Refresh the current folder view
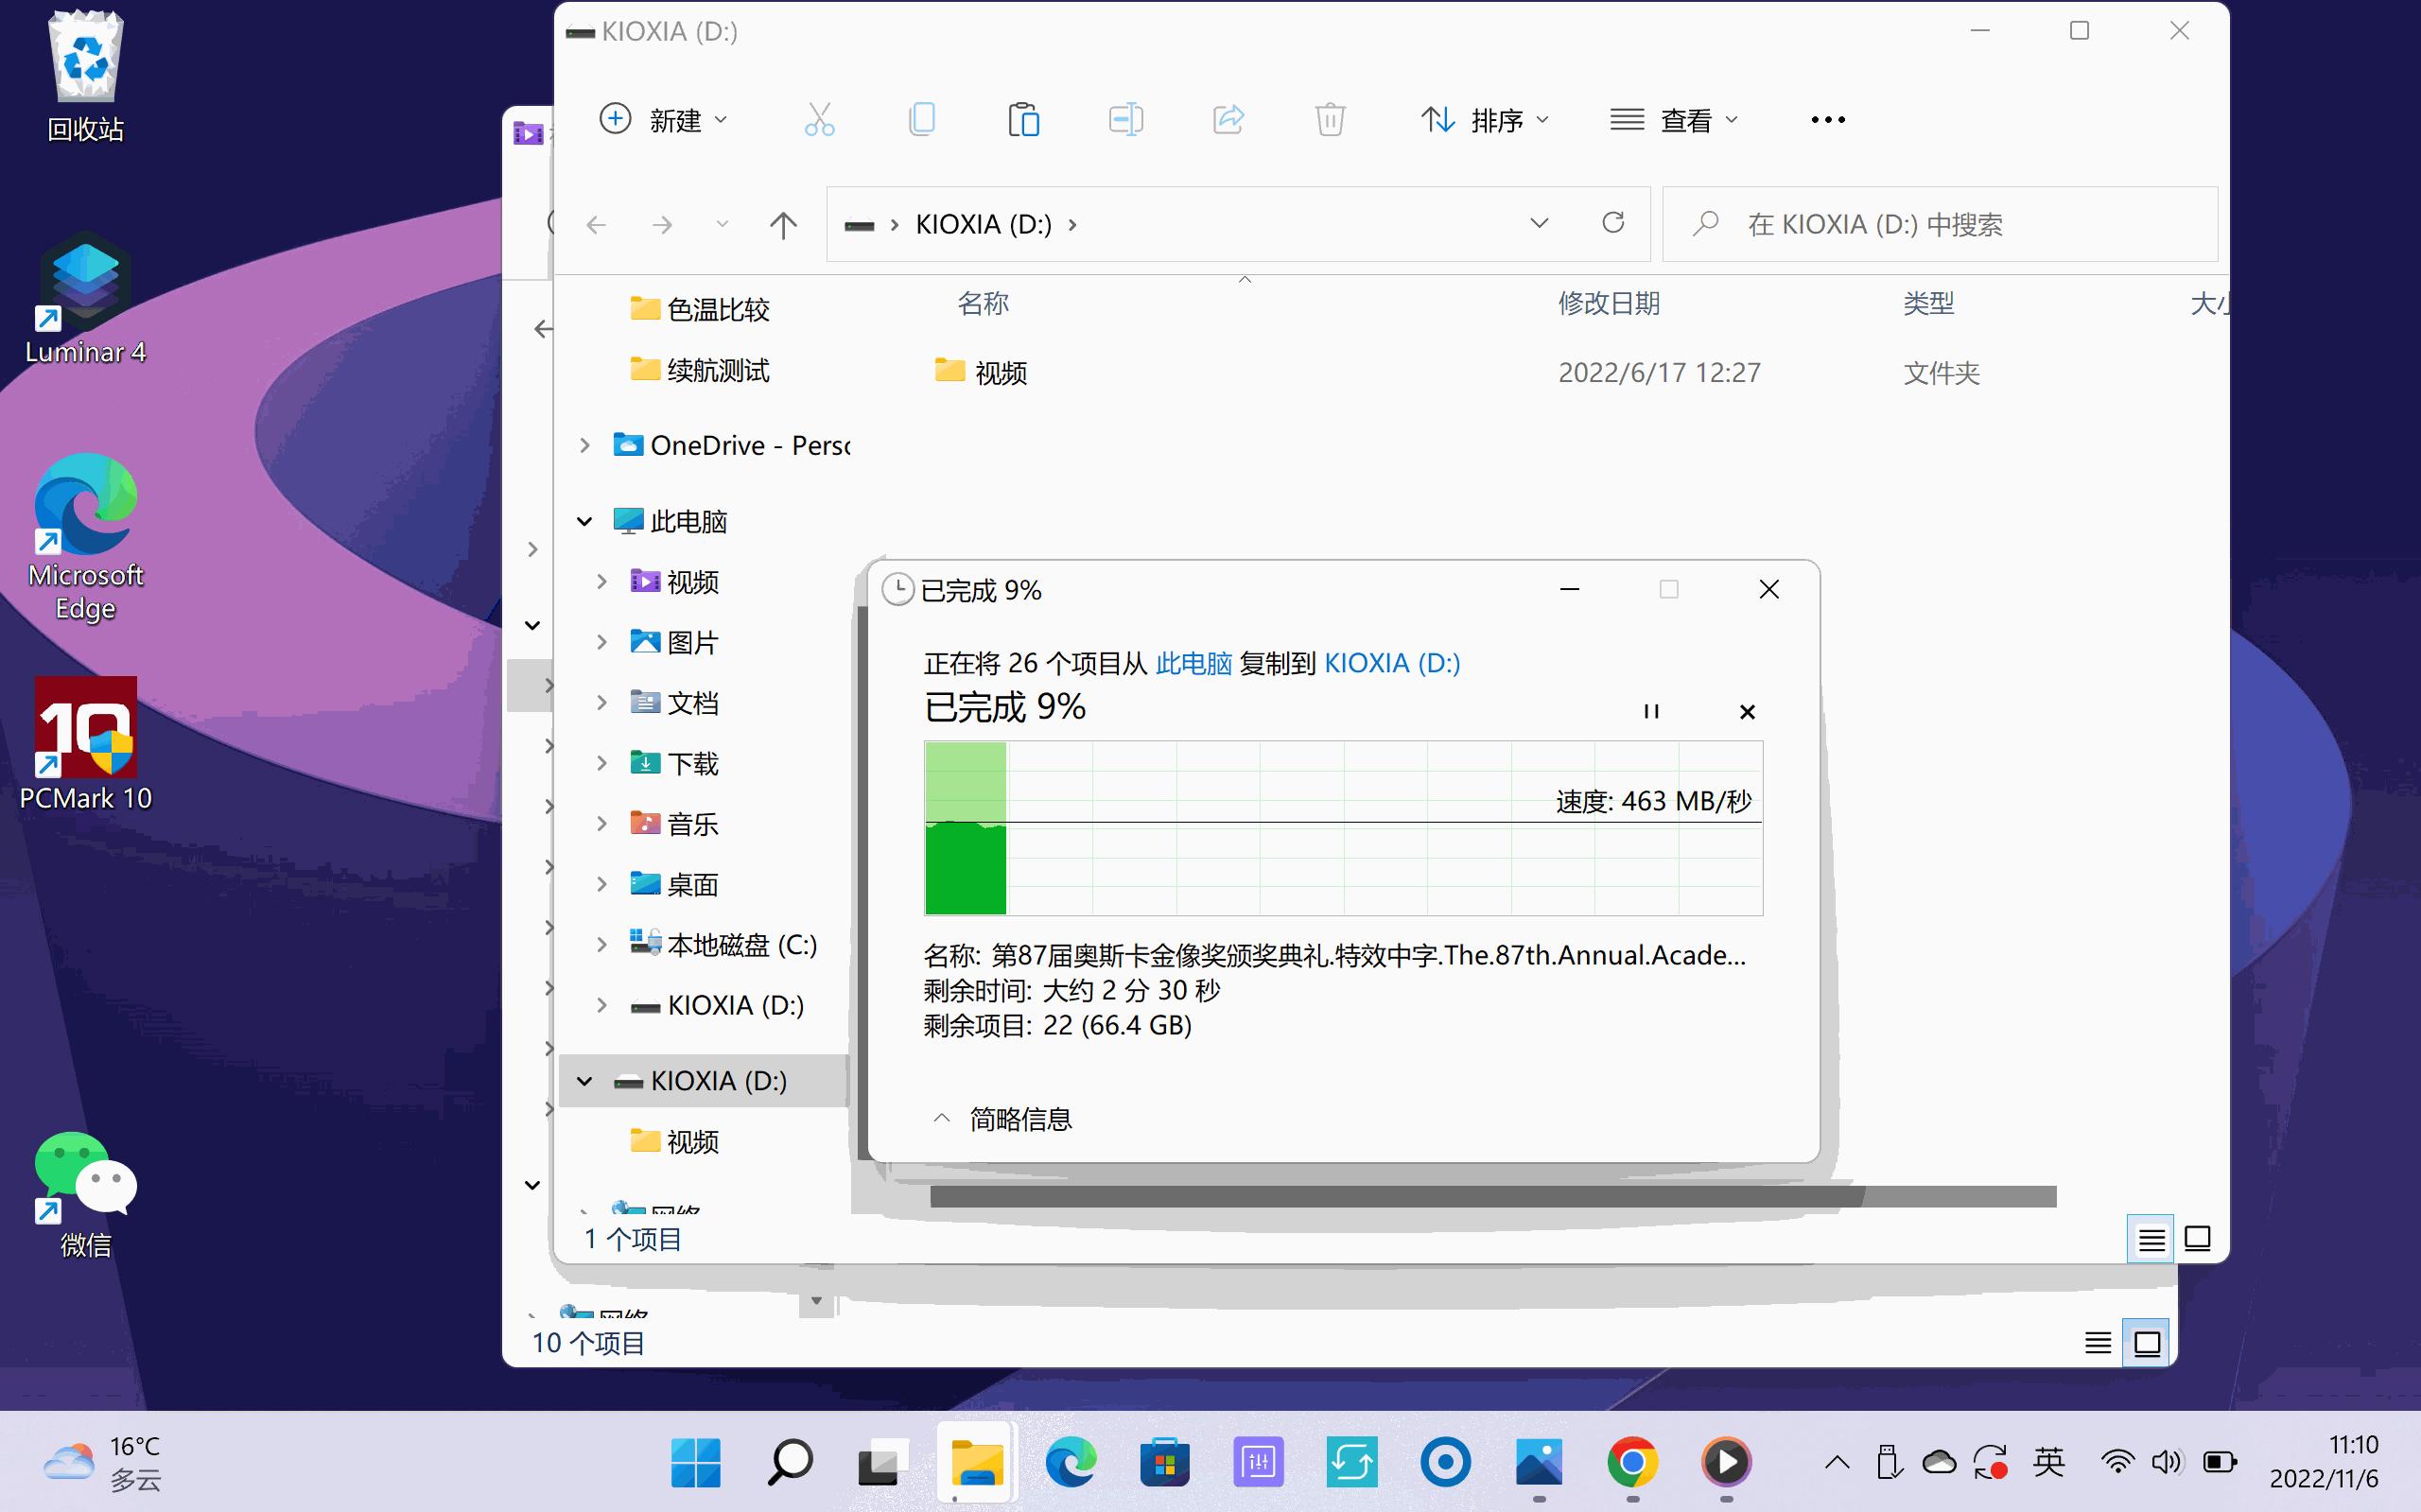The height and width of the screenshot is (1512, 2421). [1614, 223]
